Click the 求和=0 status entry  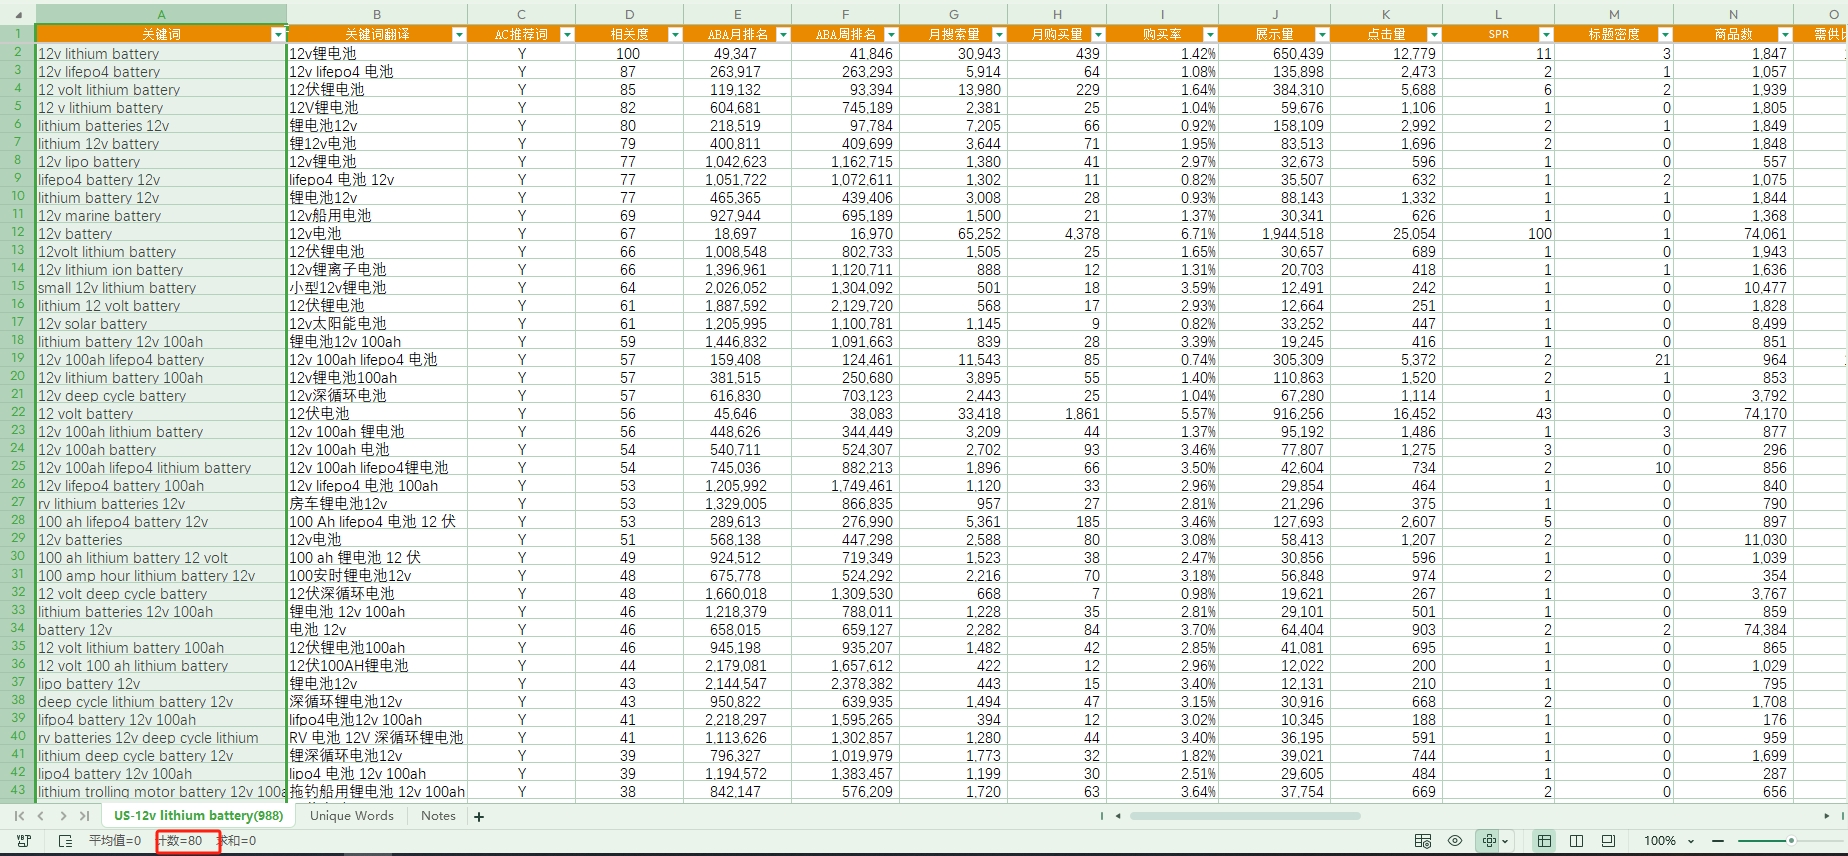tap(237, 841)
